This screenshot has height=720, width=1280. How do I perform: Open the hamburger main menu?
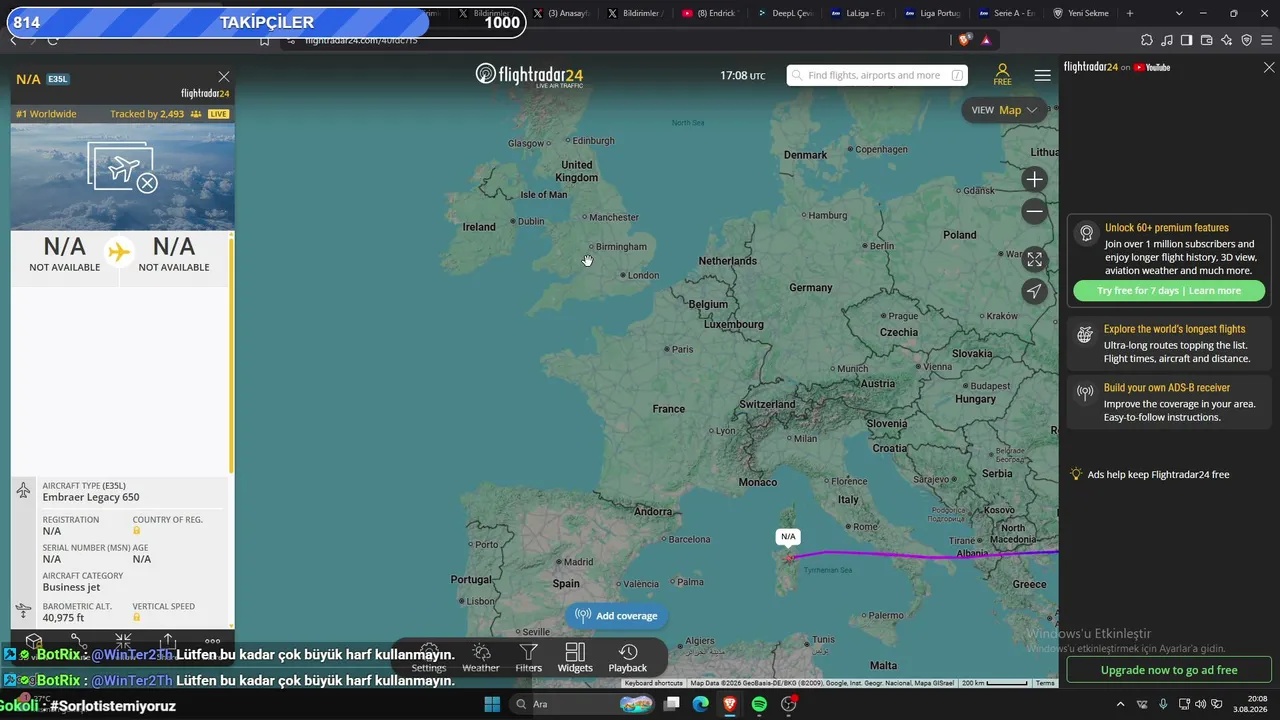coord(1042,75)
